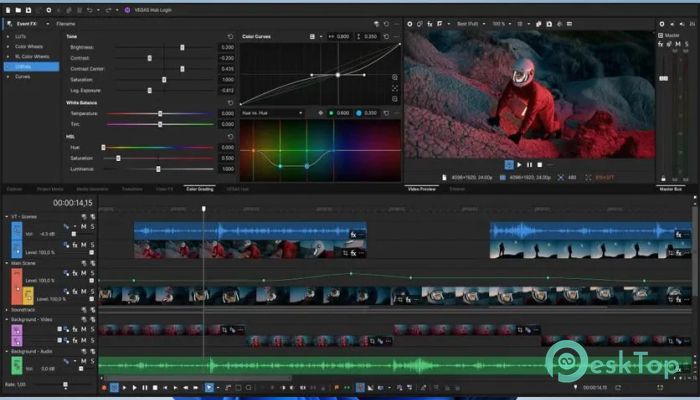Open video output FX in preview toolbar
Image resolution: width=700 pixels, height=400 pixels.
coord(429,24)
